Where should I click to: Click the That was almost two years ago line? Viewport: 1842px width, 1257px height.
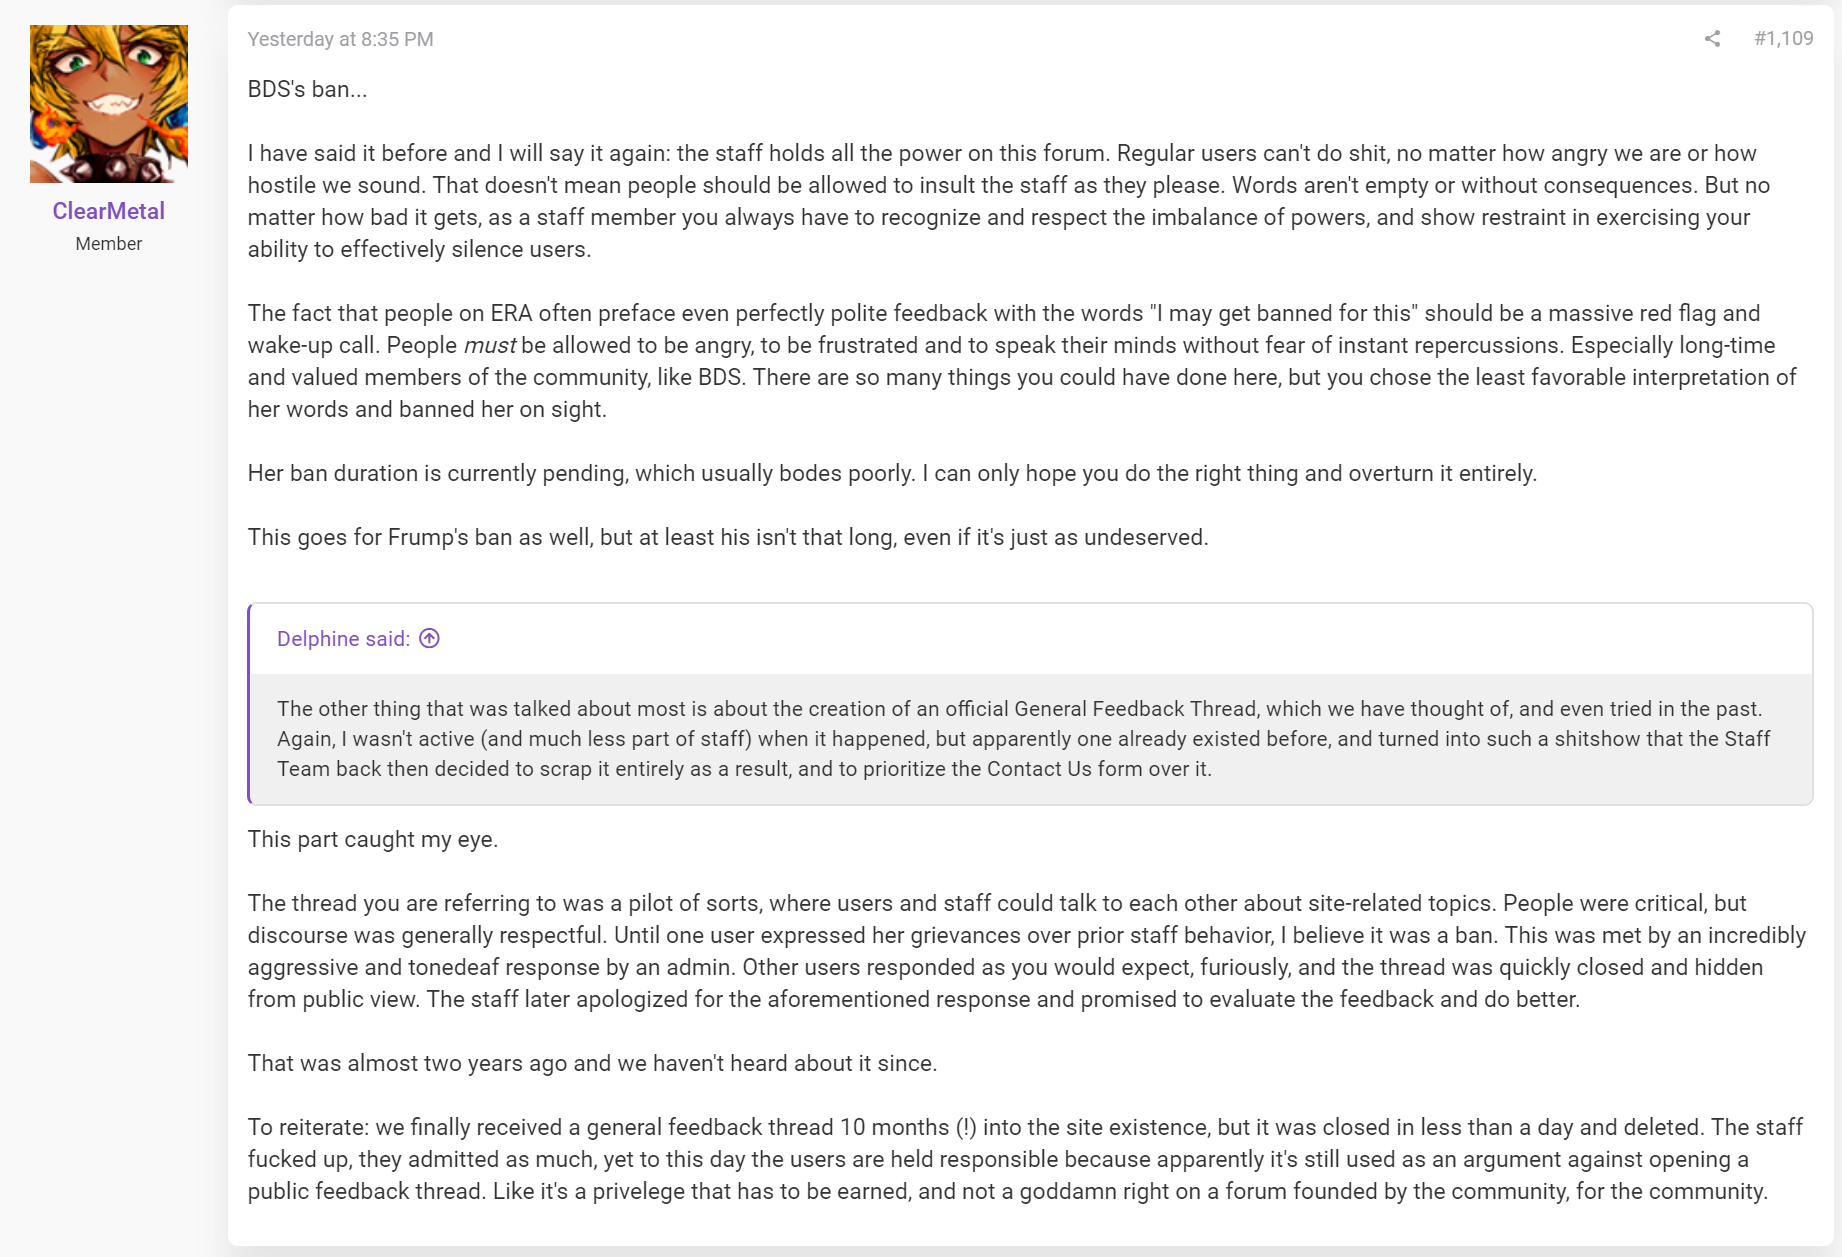point(592,1063)
